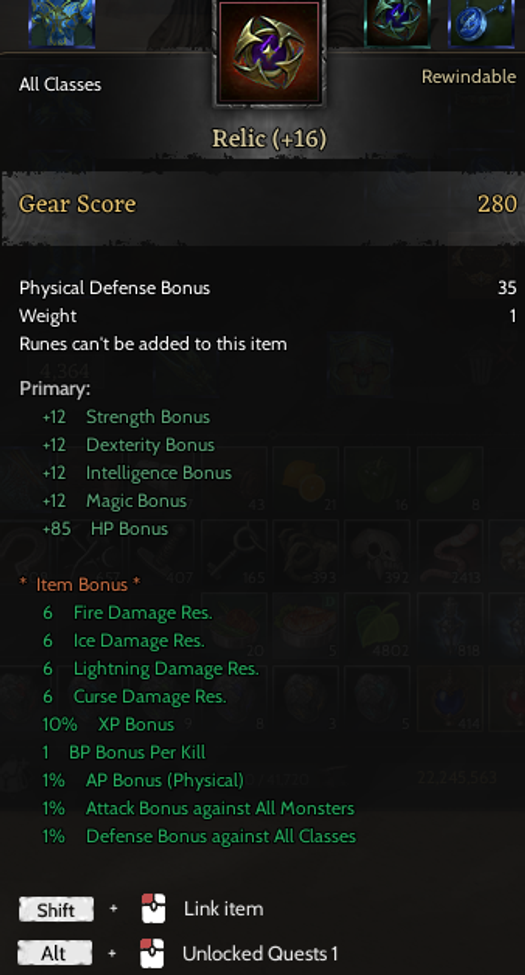
Task: Click the small relic icon with teal border
Action: 397,23
